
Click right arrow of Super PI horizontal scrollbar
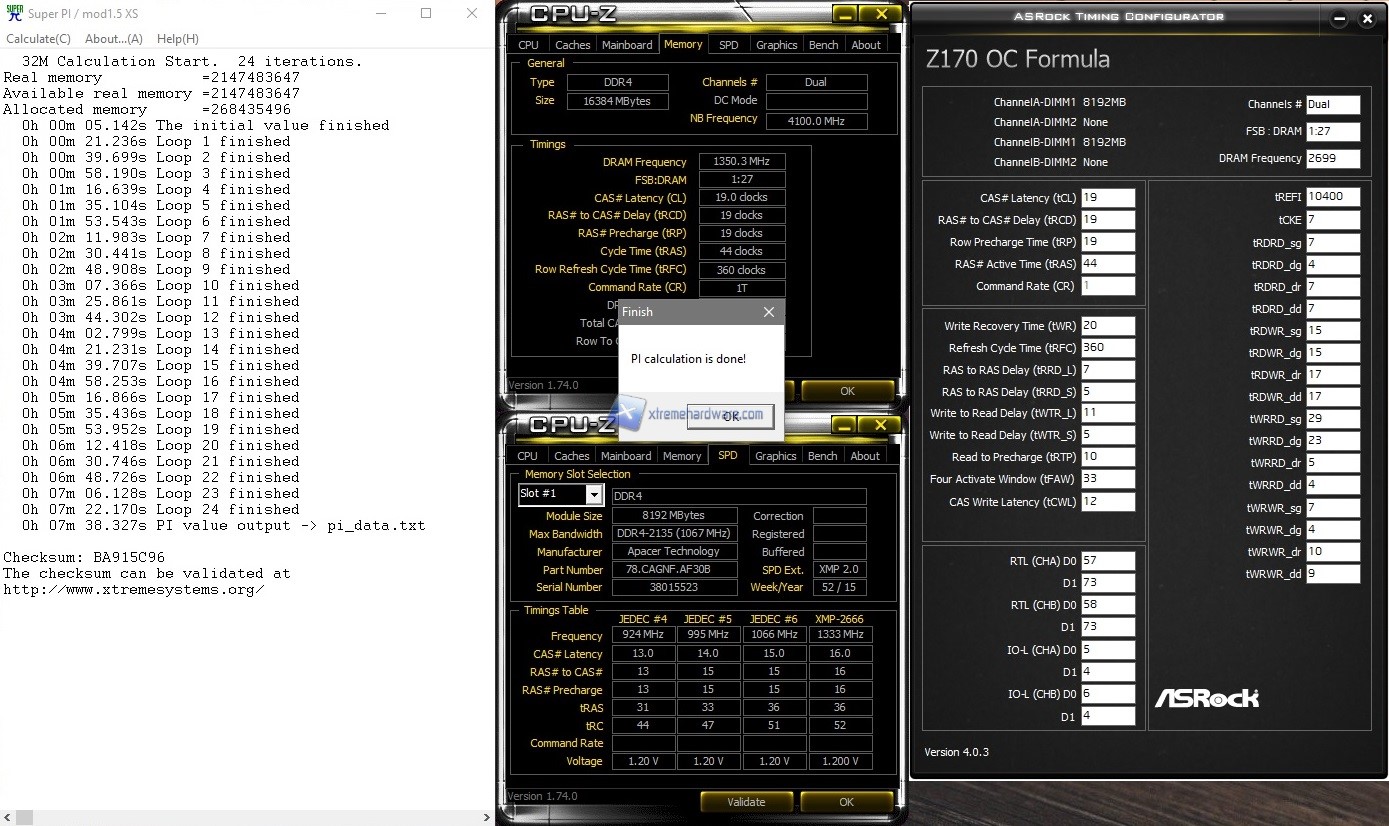[x=487, y=817]
